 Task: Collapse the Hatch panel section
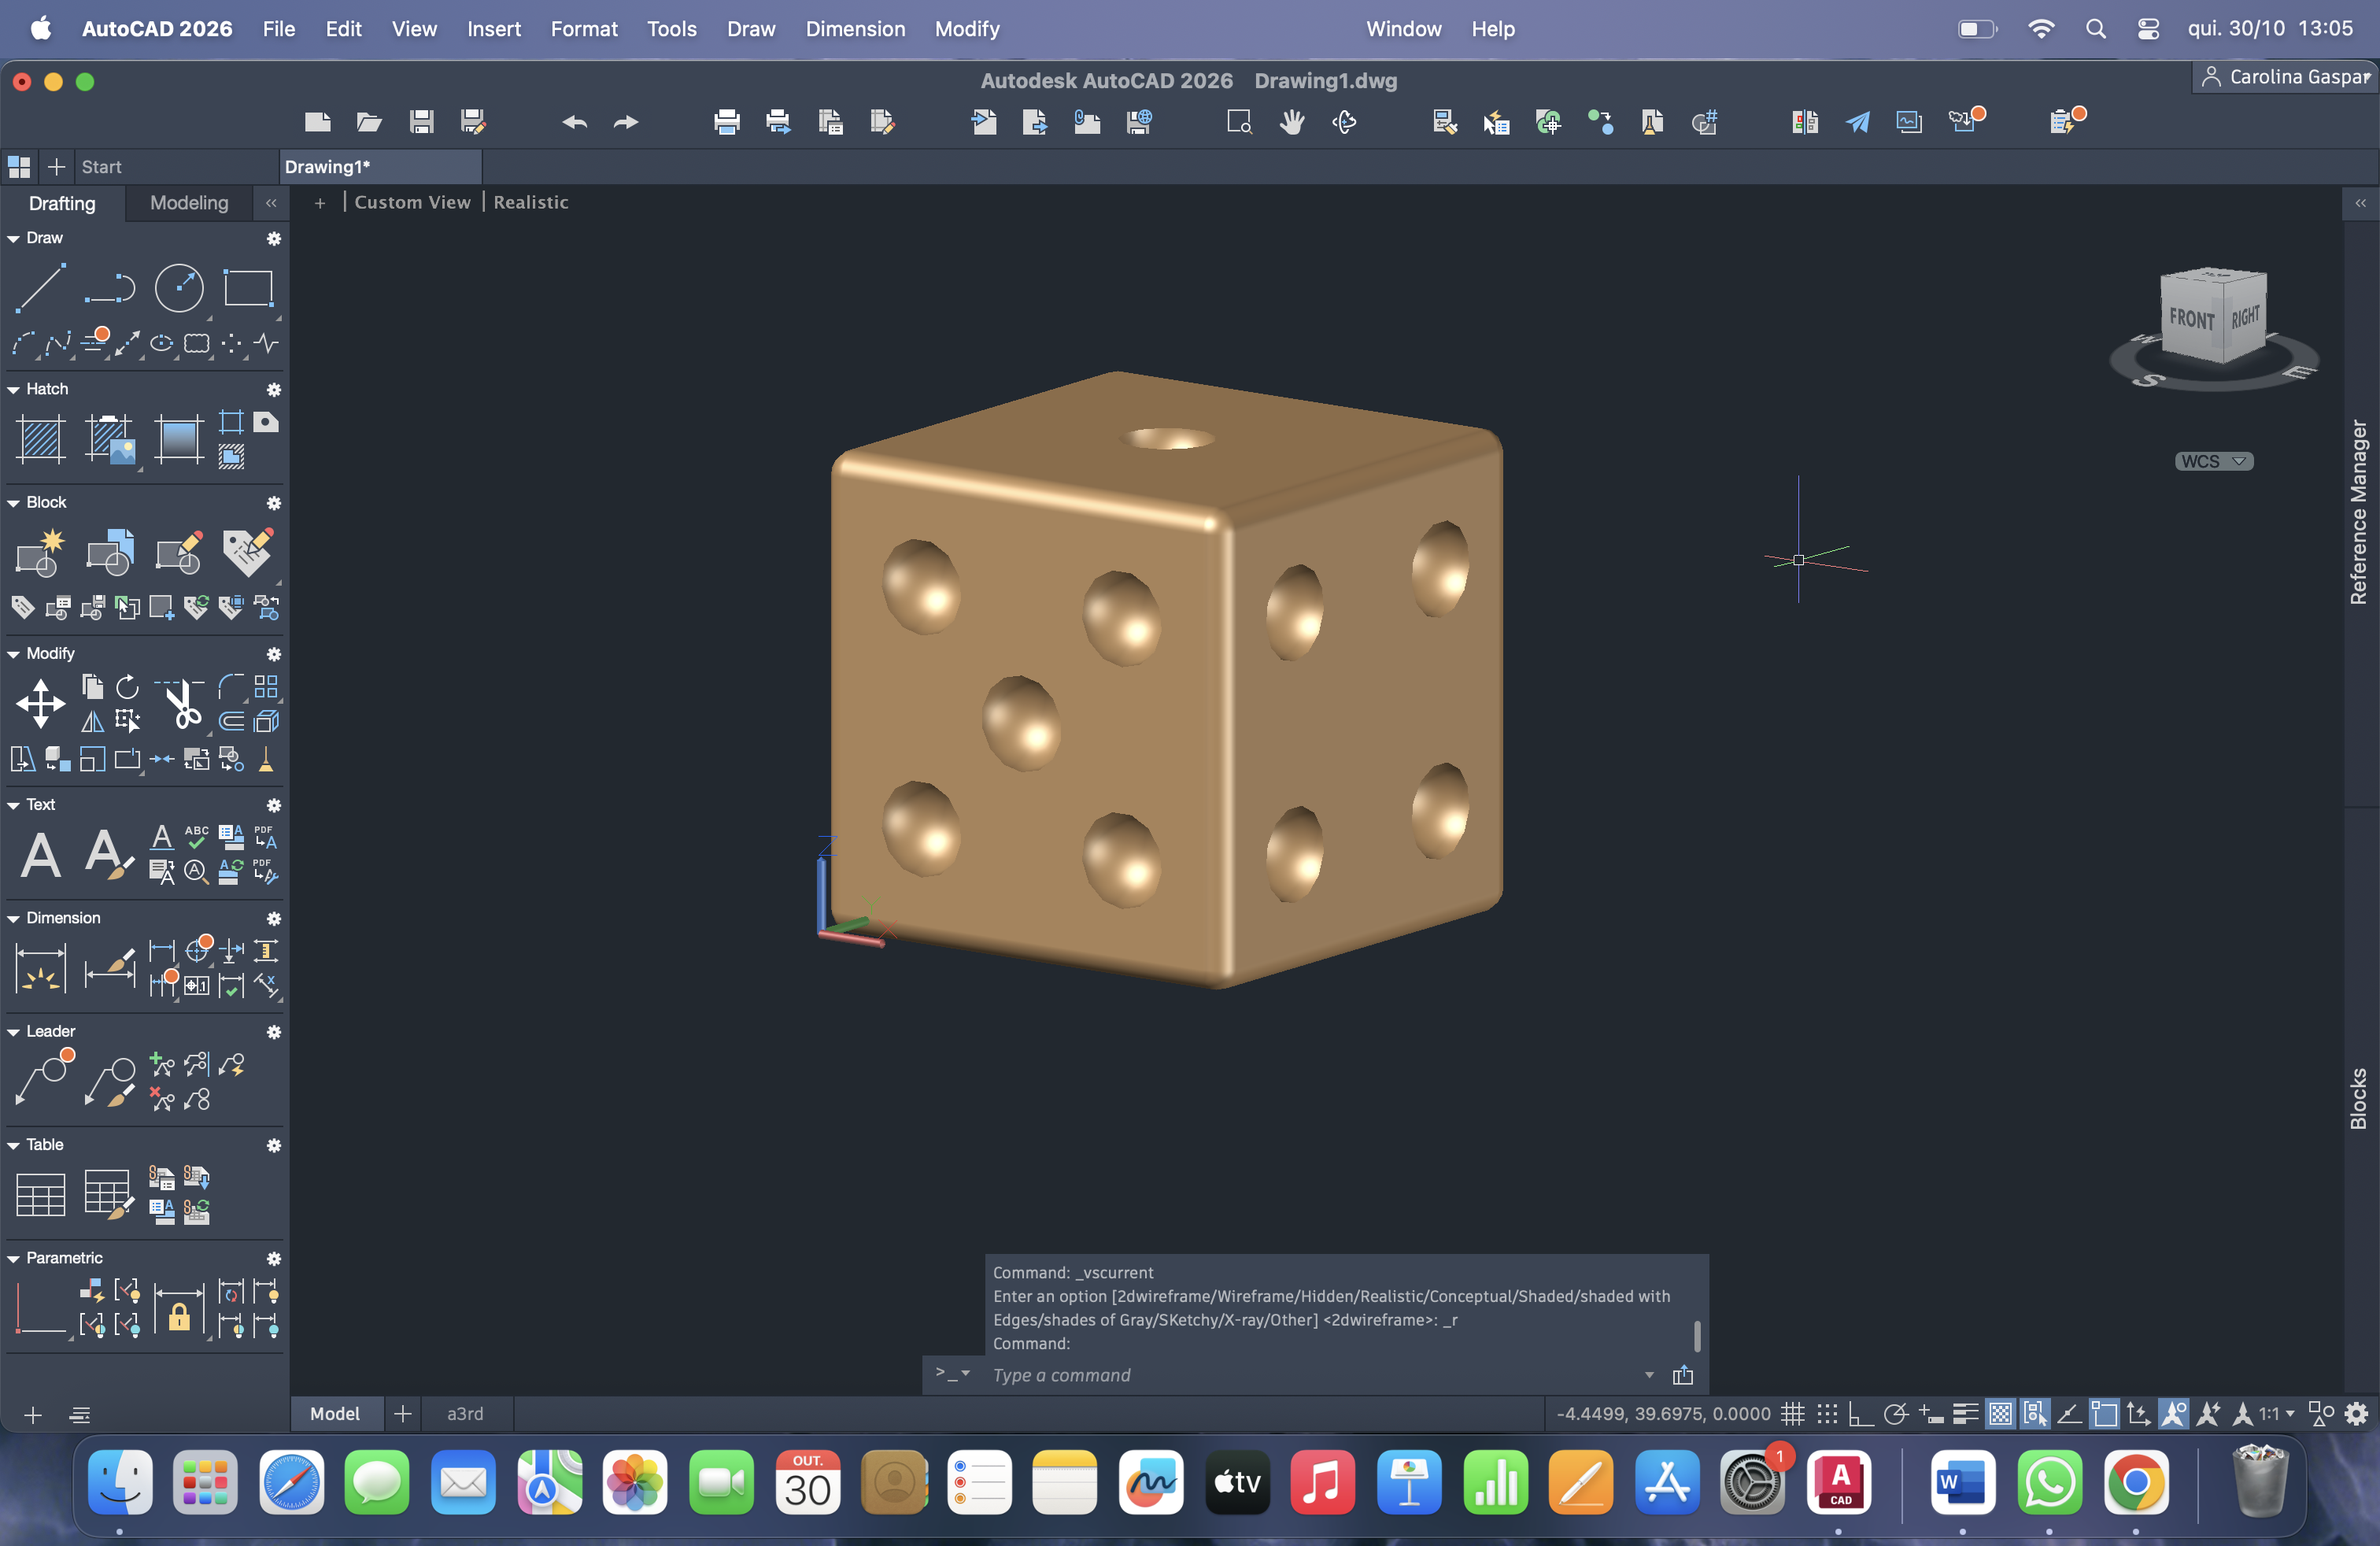pos(13,389)
